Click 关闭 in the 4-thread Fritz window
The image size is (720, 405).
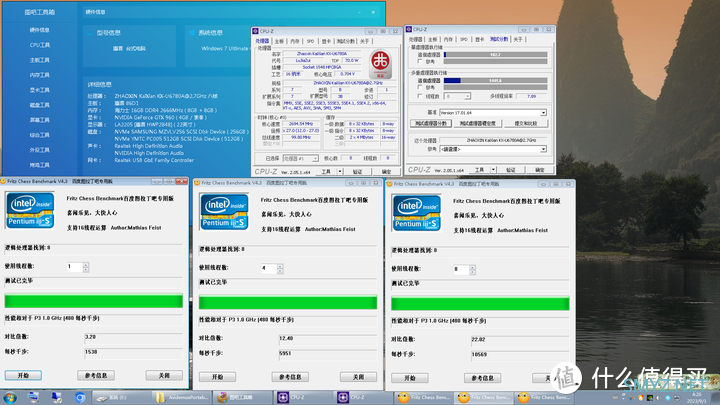pyautogui.click(x=358, y=377)
